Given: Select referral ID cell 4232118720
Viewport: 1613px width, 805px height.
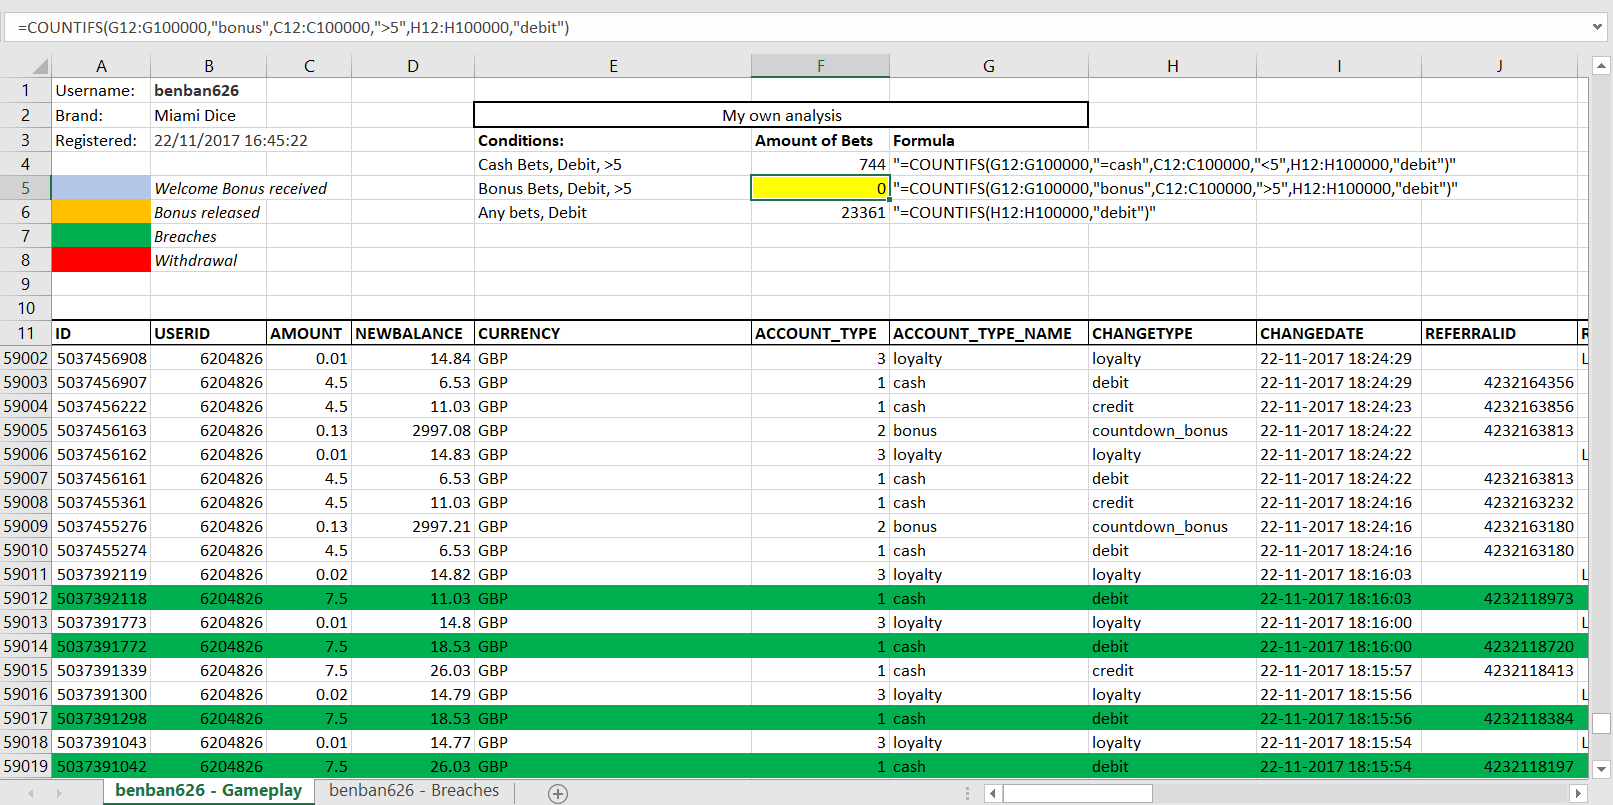Looking at the screenshot, I should click(x=1499, y=646).
